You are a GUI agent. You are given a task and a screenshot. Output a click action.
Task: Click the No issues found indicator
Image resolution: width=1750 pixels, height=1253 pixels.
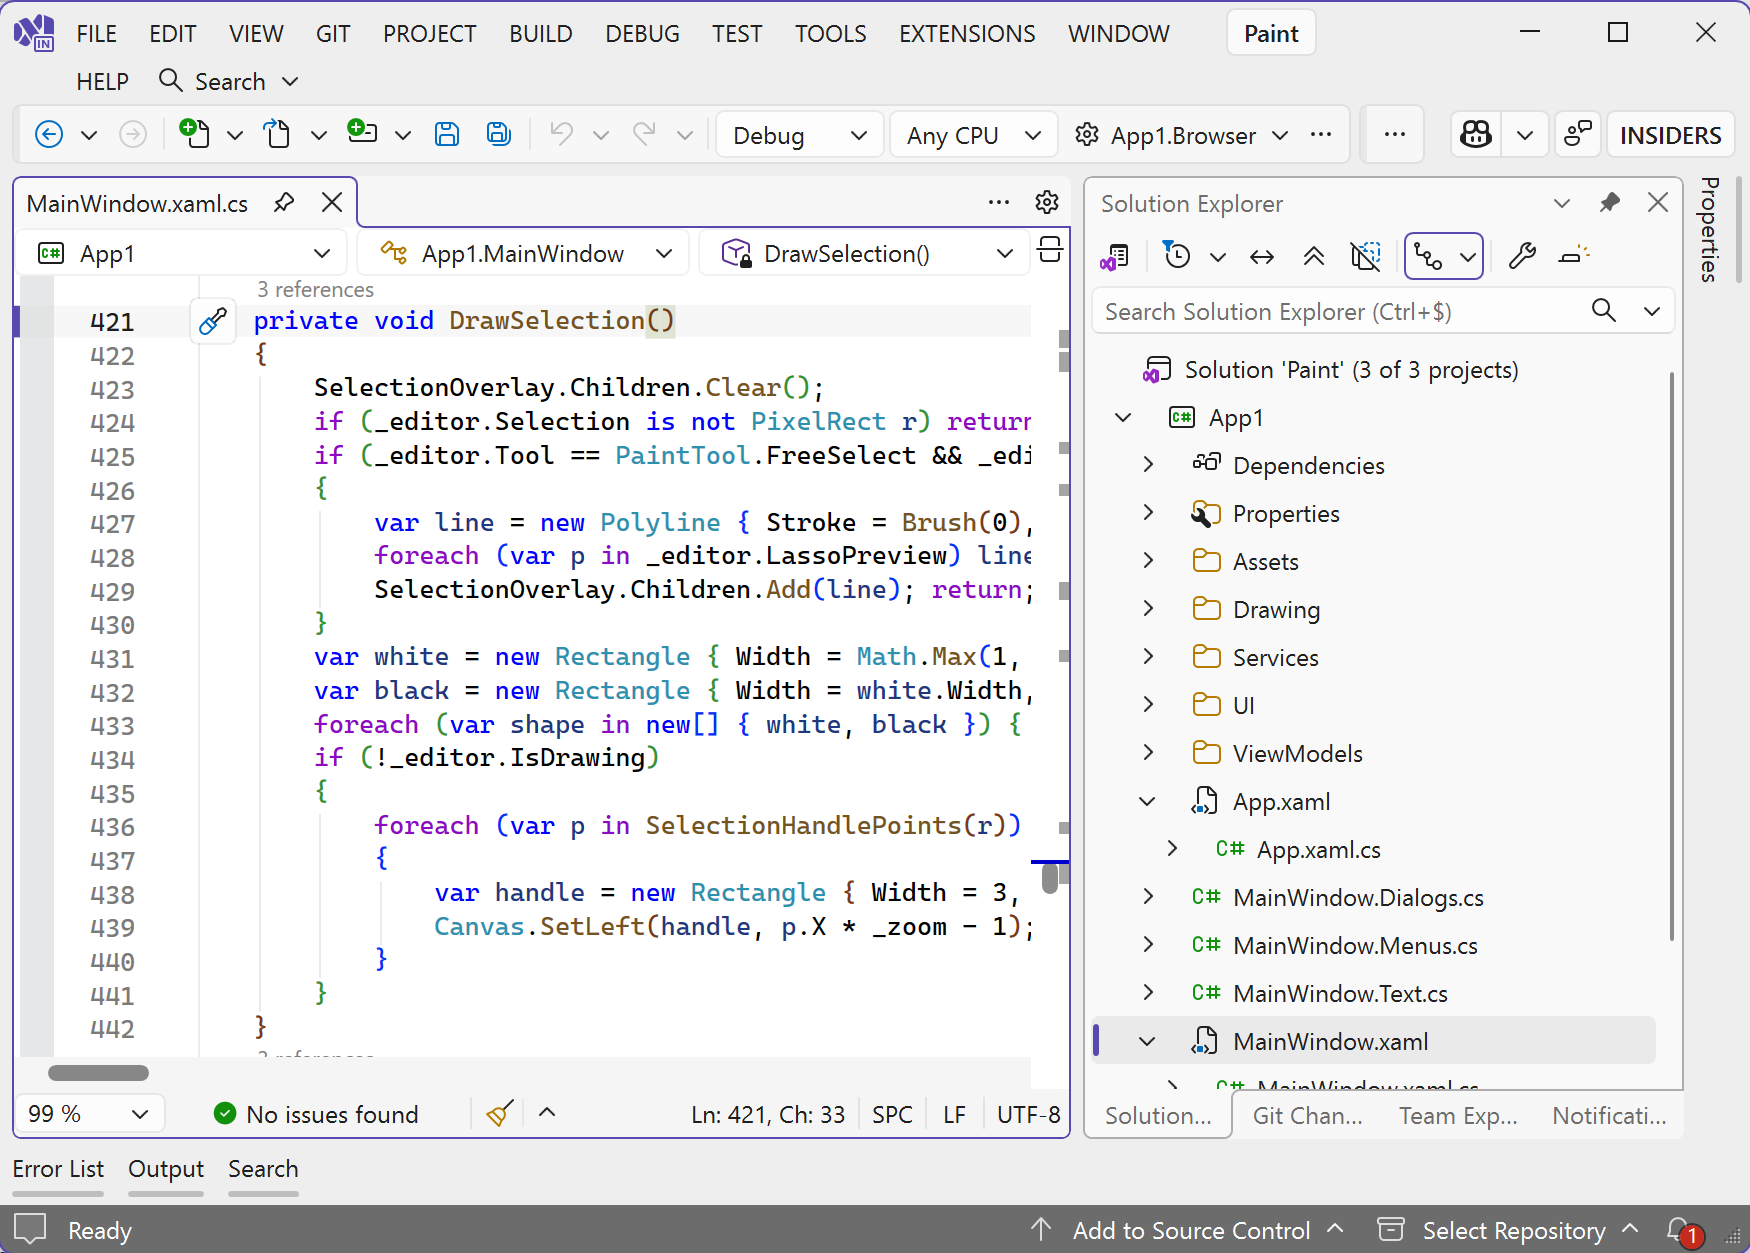(316, 1114)
